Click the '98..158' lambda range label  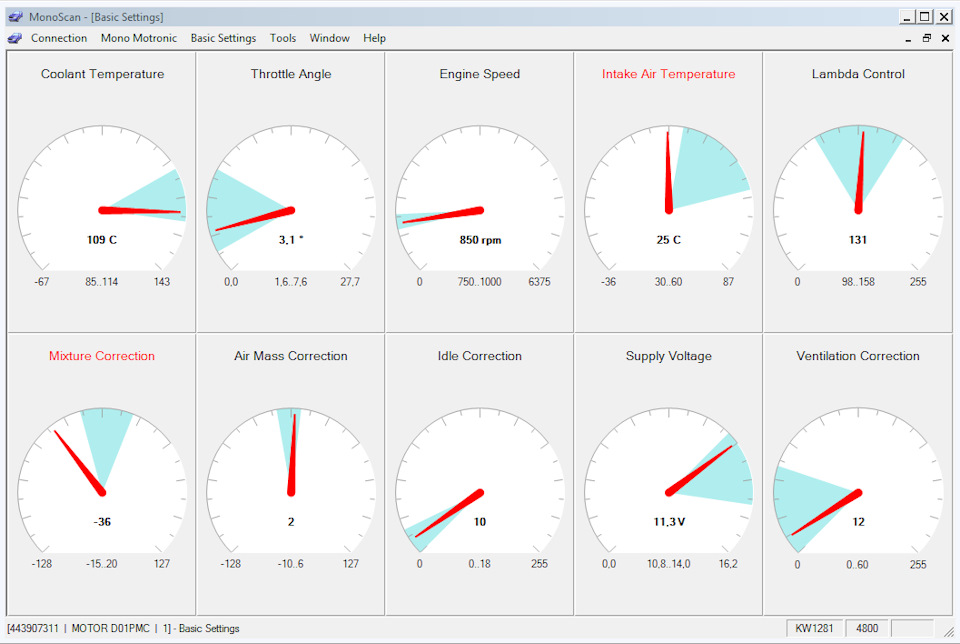pos(858,282)
